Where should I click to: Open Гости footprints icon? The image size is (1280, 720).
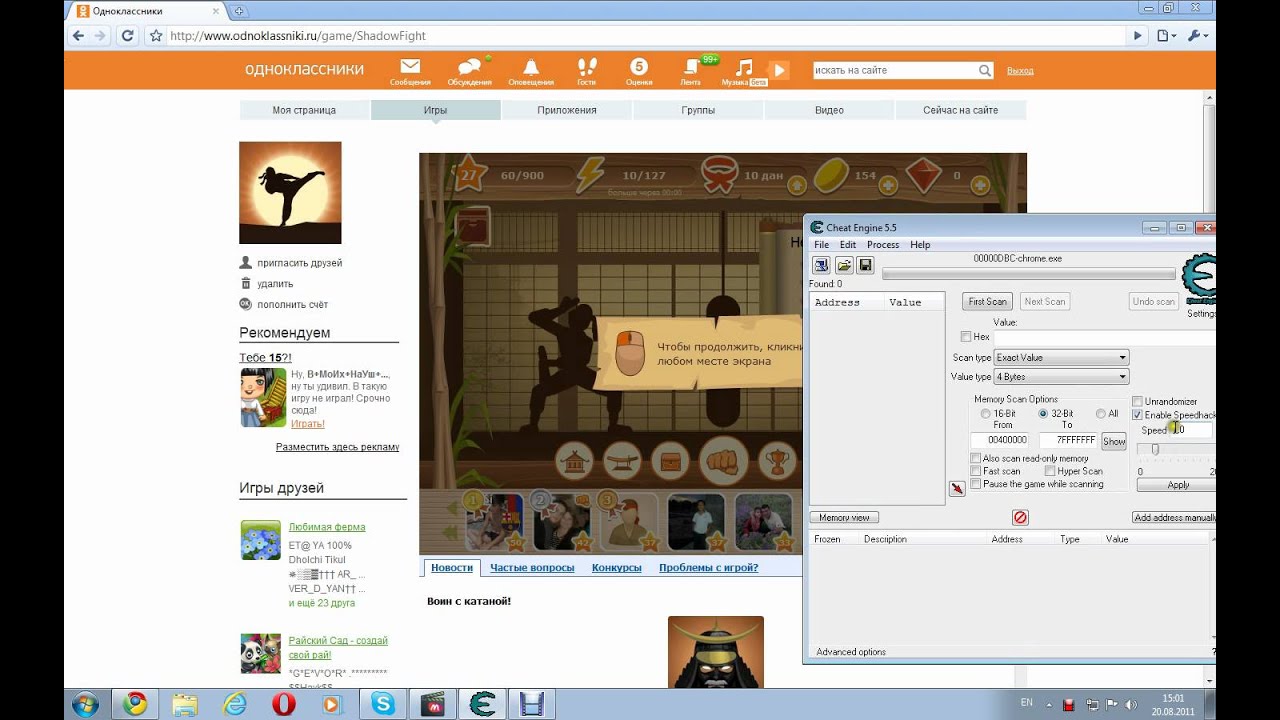tap(587, 67)
